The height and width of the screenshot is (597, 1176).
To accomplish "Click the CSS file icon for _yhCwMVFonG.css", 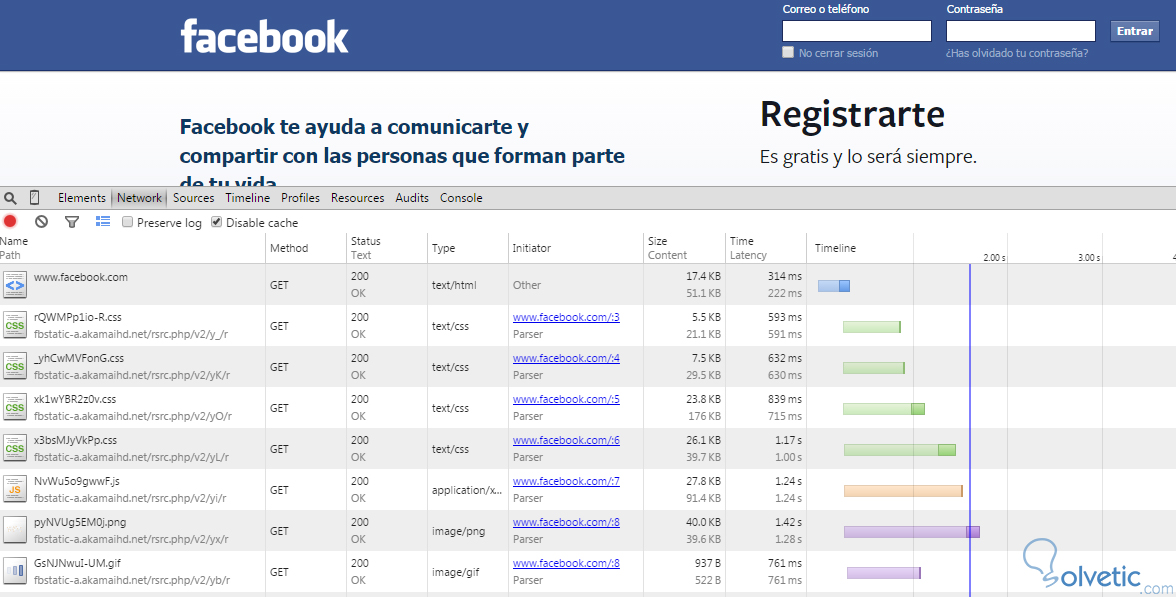I will tap(14, 367).
